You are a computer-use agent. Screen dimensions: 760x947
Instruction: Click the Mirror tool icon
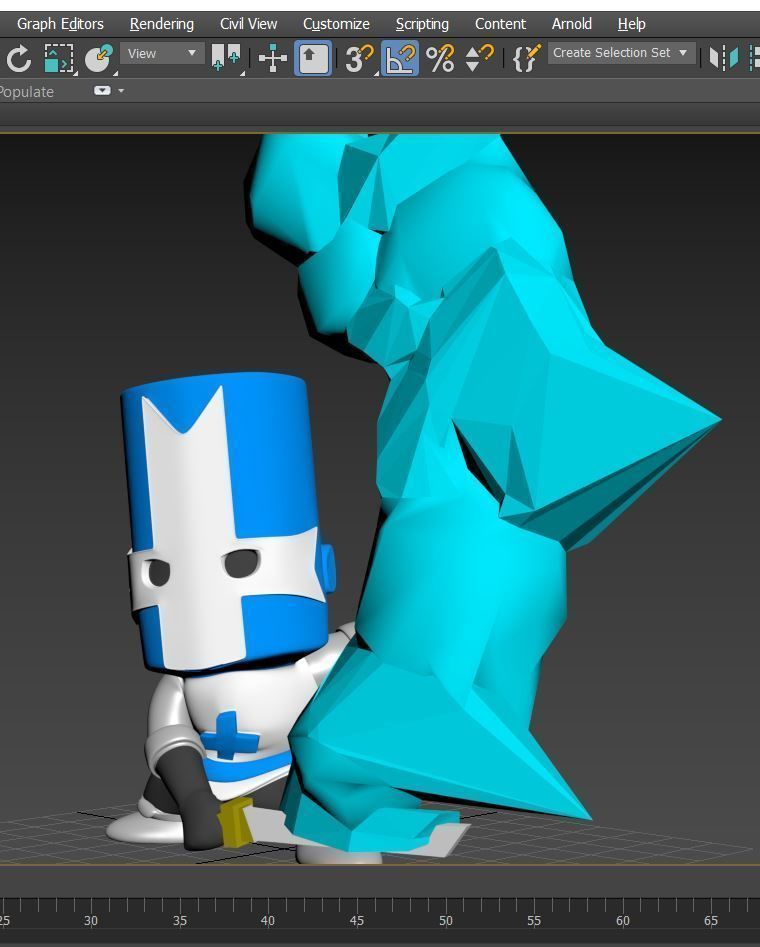[x=723, y=58]
